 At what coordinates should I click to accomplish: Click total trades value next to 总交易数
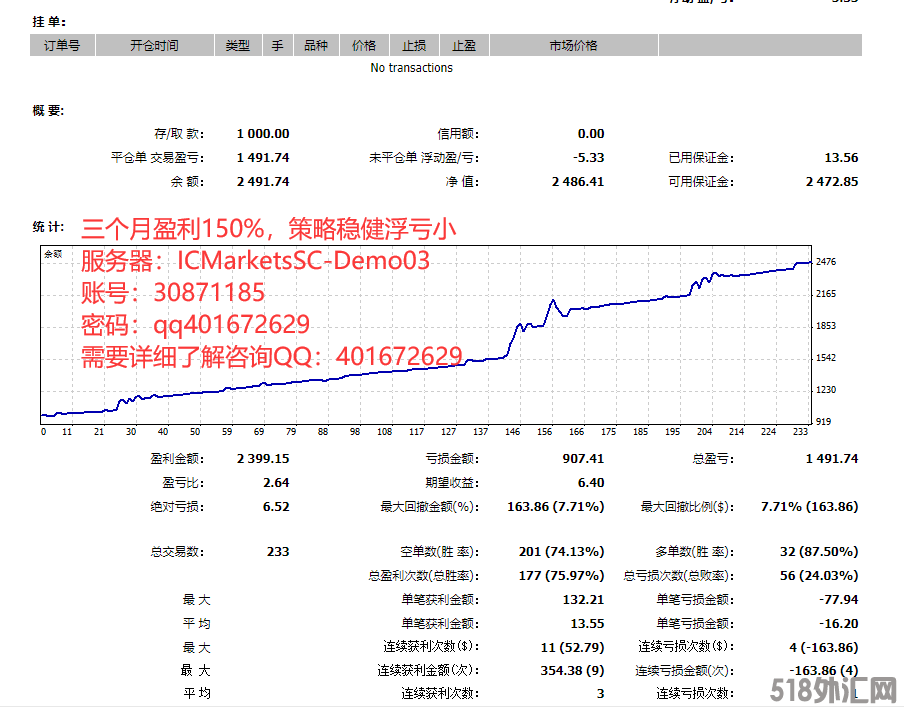(278, 552)
